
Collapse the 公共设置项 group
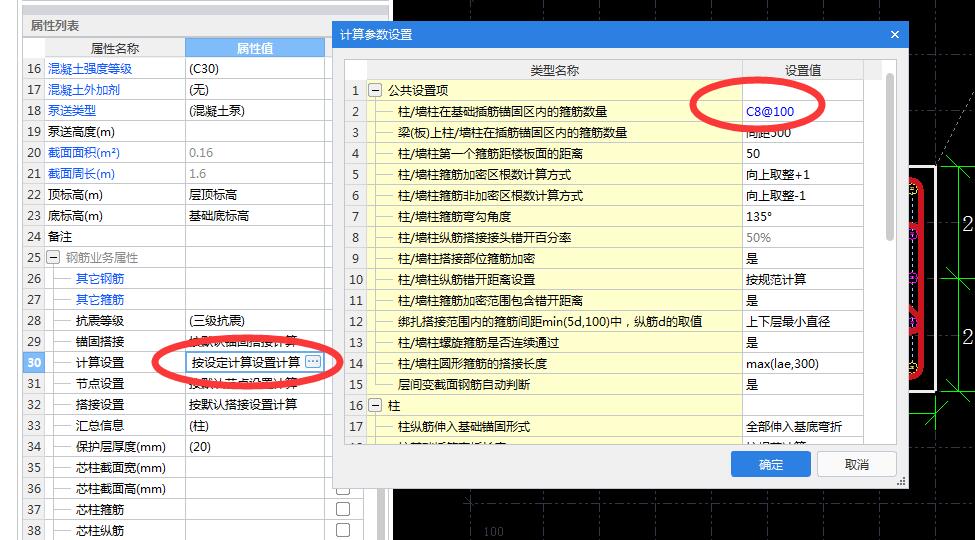point(375,91)
